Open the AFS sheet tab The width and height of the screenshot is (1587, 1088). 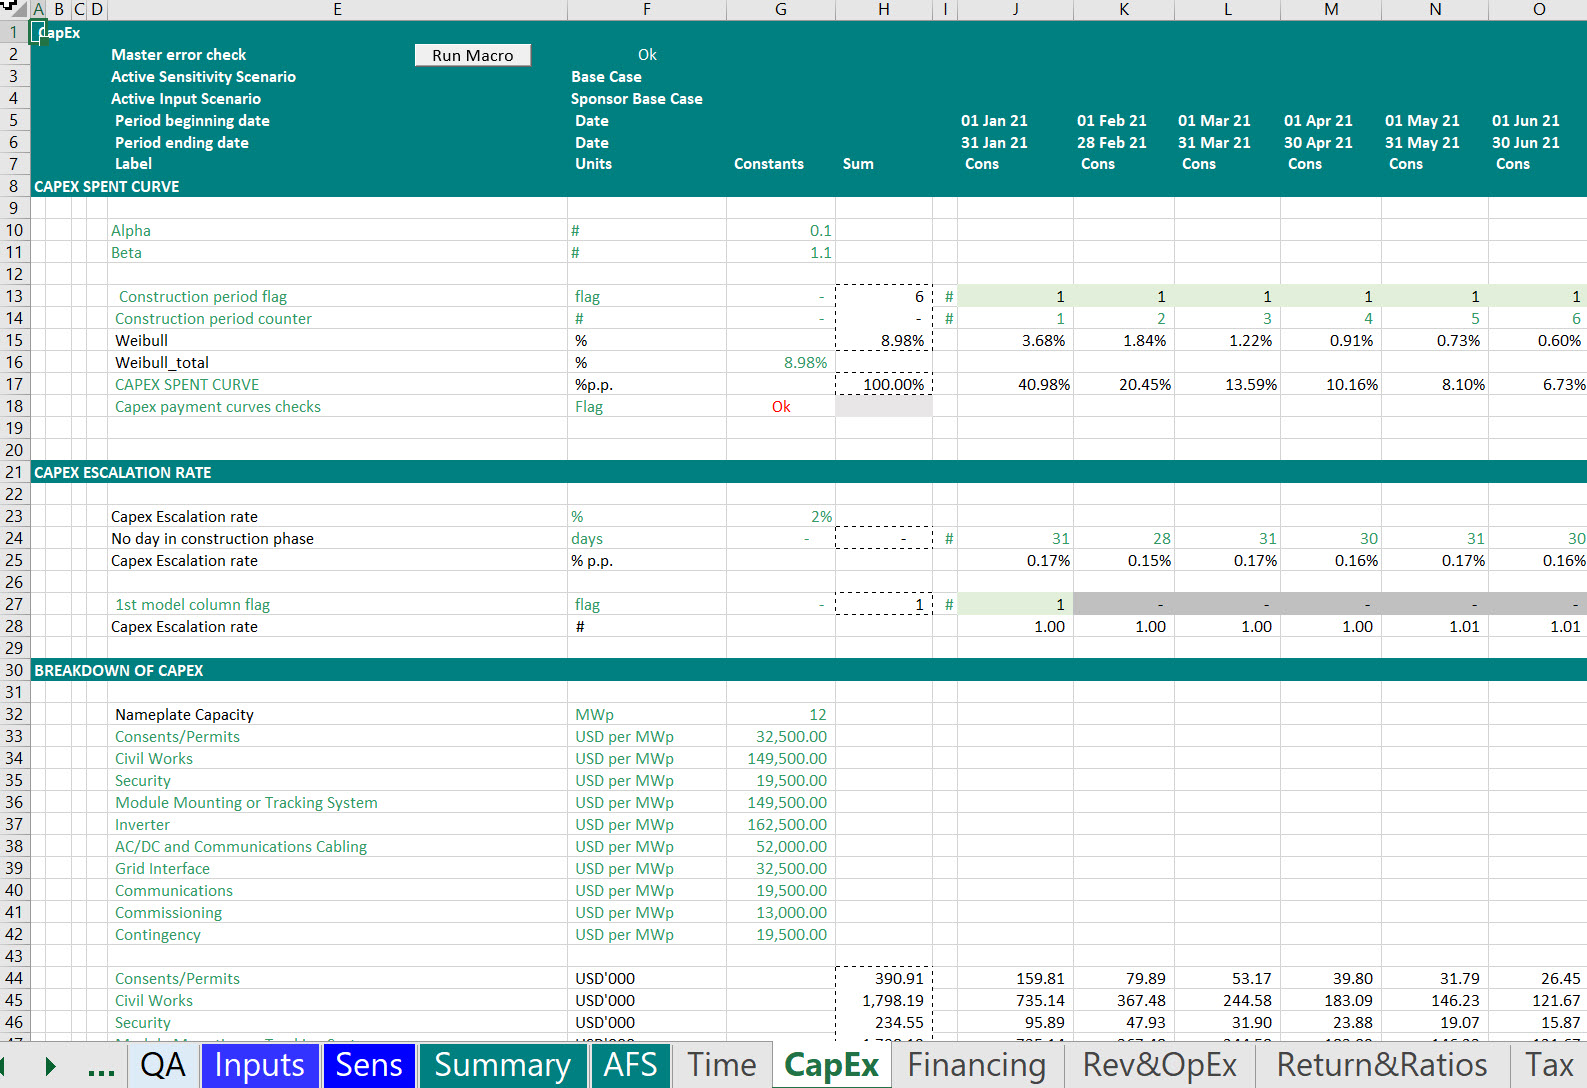coord(630,1065)
